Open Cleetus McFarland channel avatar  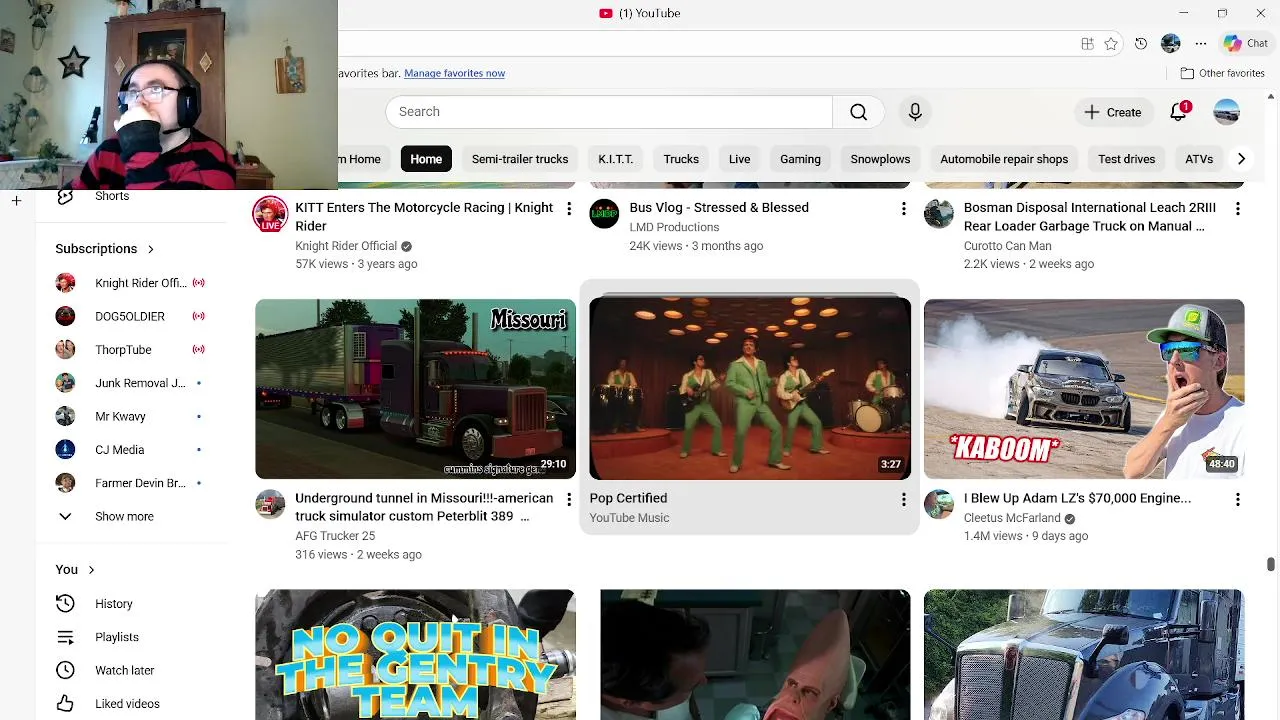(x=939, y=504)
